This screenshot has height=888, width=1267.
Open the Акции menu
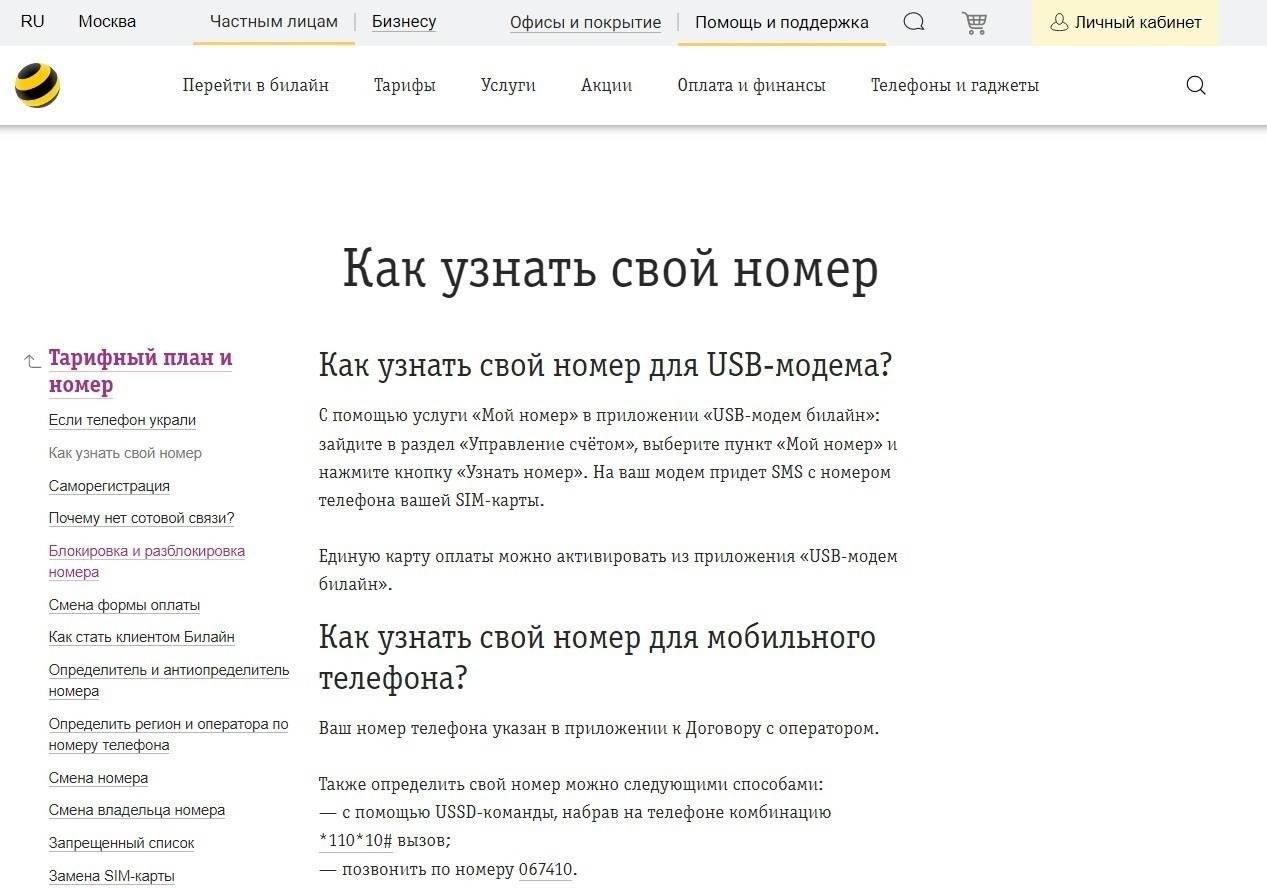tap(605, 86)
